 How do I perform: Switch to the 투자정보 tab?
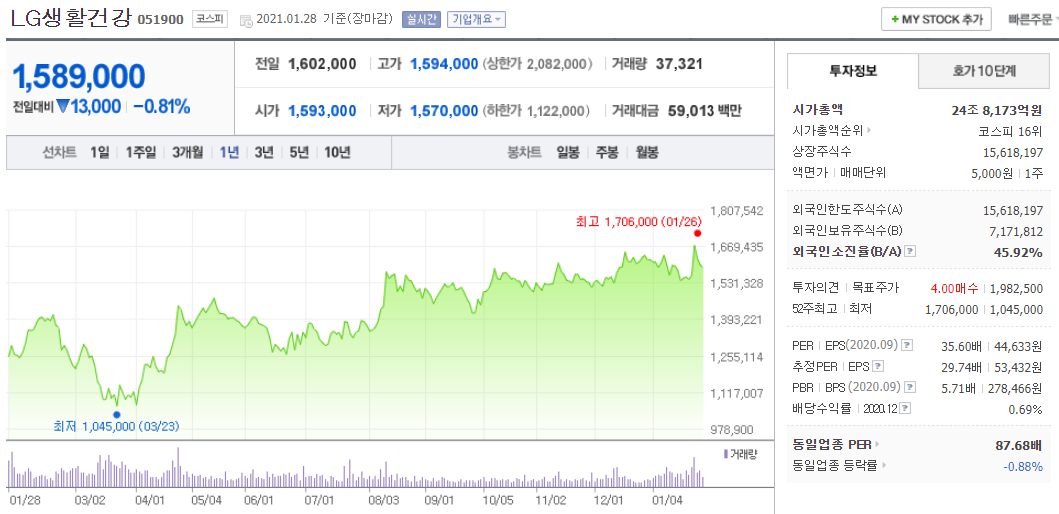pos(853,70)
